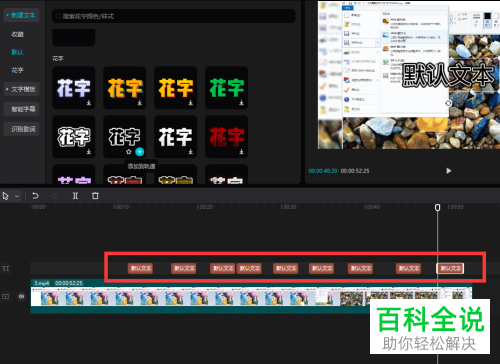The image size is (500, 364).
Task: Select the orange 花字 thumbnail
Action: click(125, 88)
